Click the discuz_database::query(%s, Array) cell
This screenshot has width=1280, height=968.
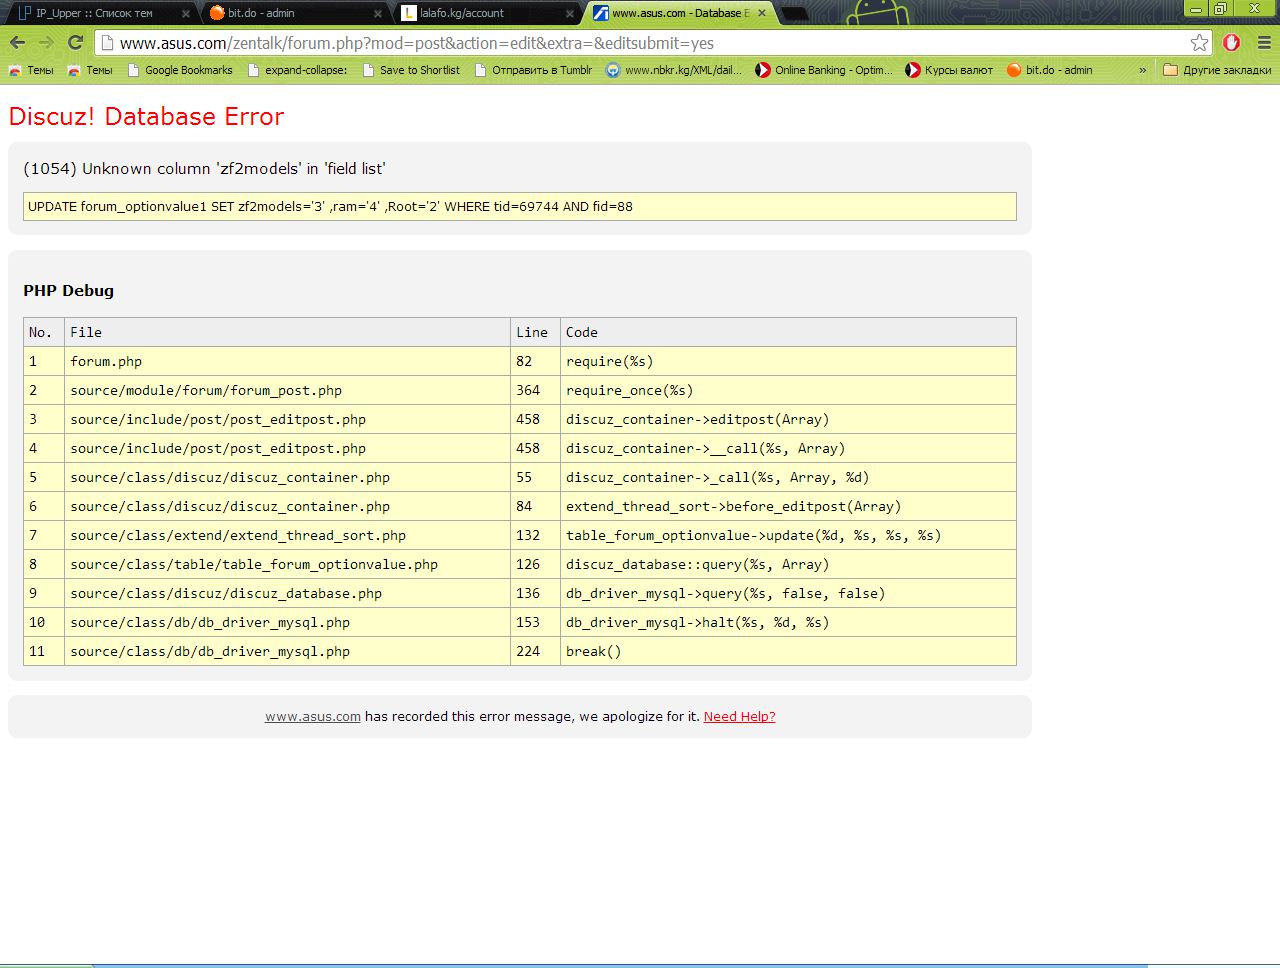pos(788,564)
